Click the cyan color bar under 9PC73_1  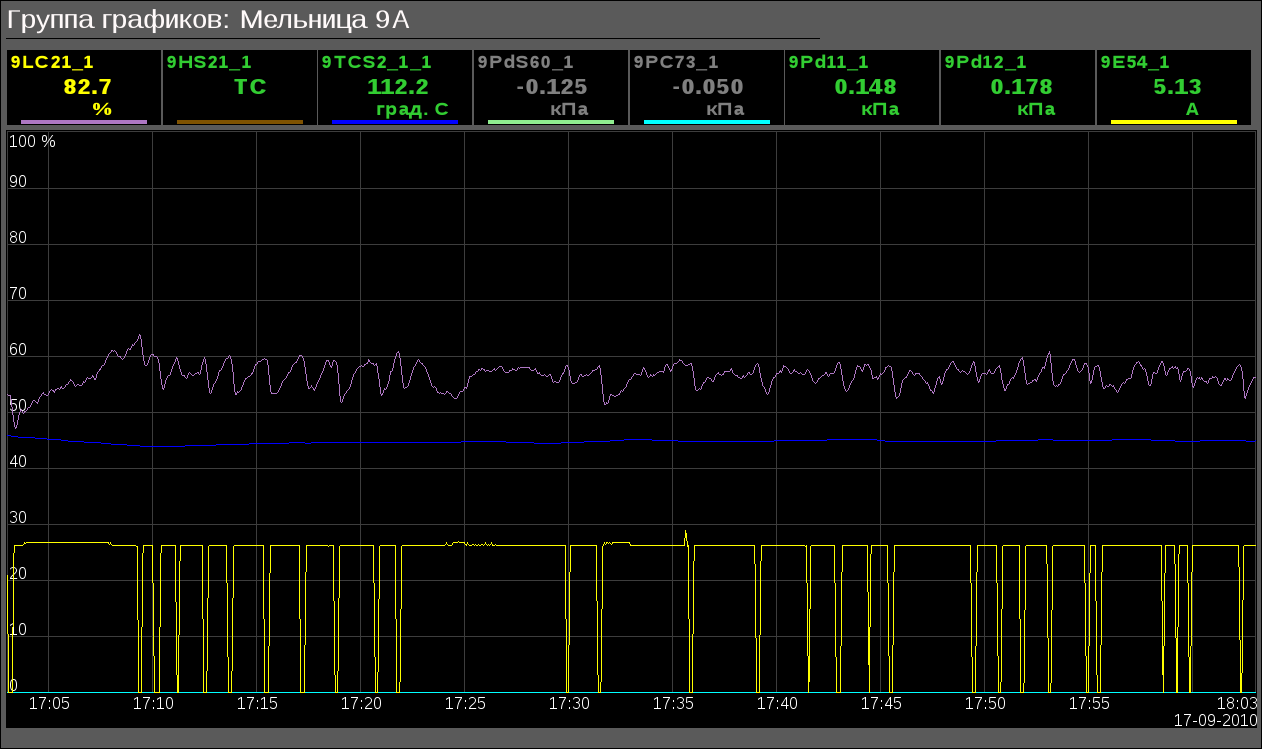pos(707,122)
